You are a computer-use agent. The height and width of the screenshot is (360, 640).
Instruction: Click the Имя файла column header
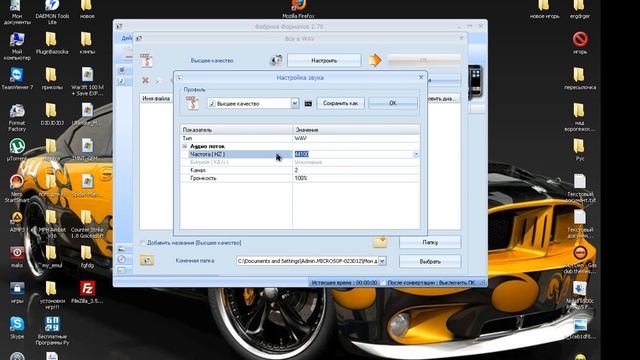click(x=156, y=98)
